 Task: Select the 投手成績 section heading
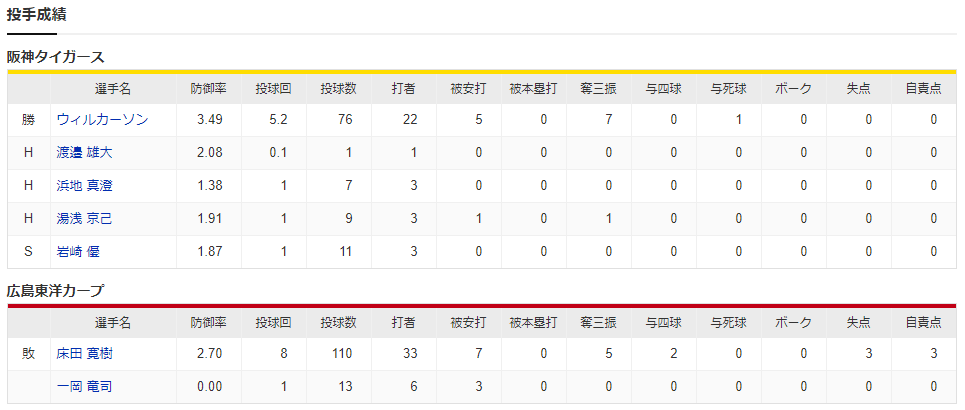point(36,15)
